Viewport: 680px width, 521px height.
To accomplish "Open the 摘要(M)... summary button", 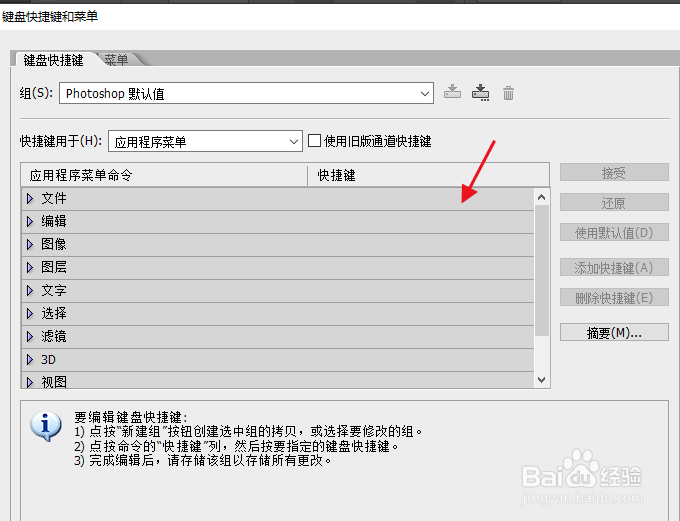I will [614, 333].
